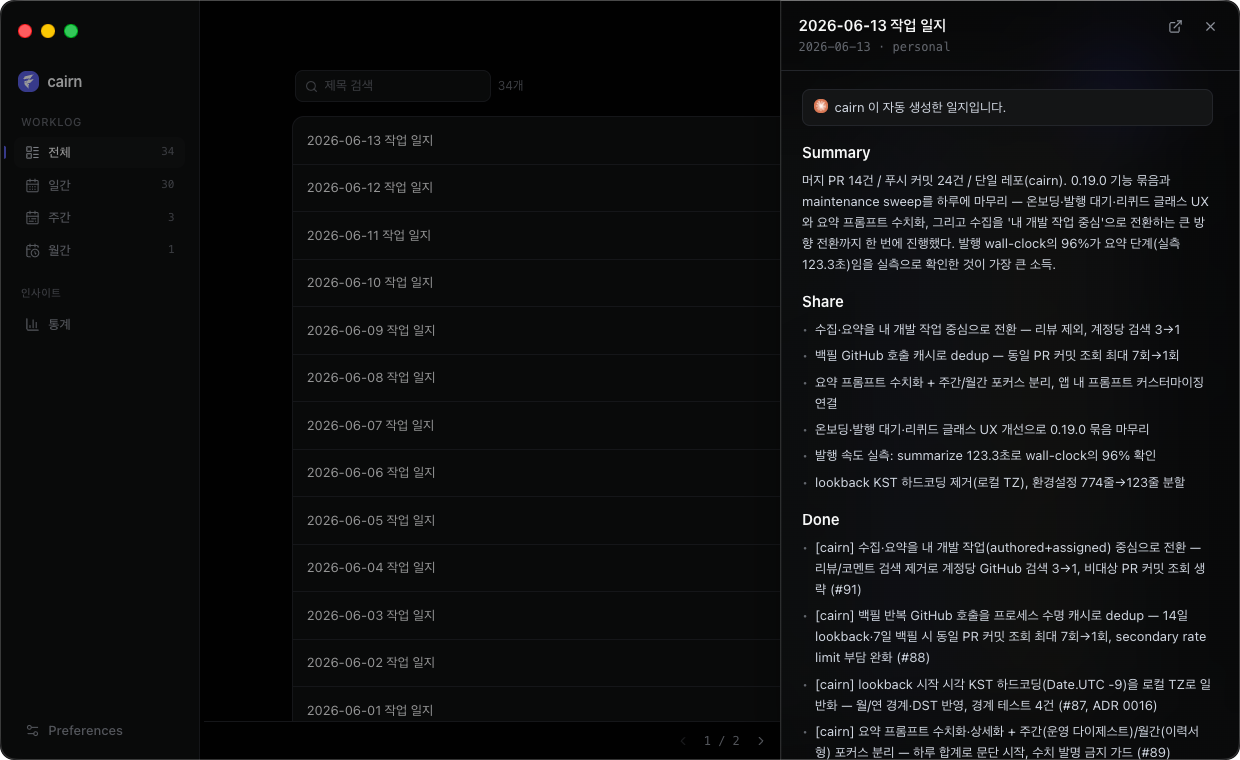Click the cairn auto-generated notice icon
Image resolution: width=1240 pixels, height=760 pixels.
point(821,106)
